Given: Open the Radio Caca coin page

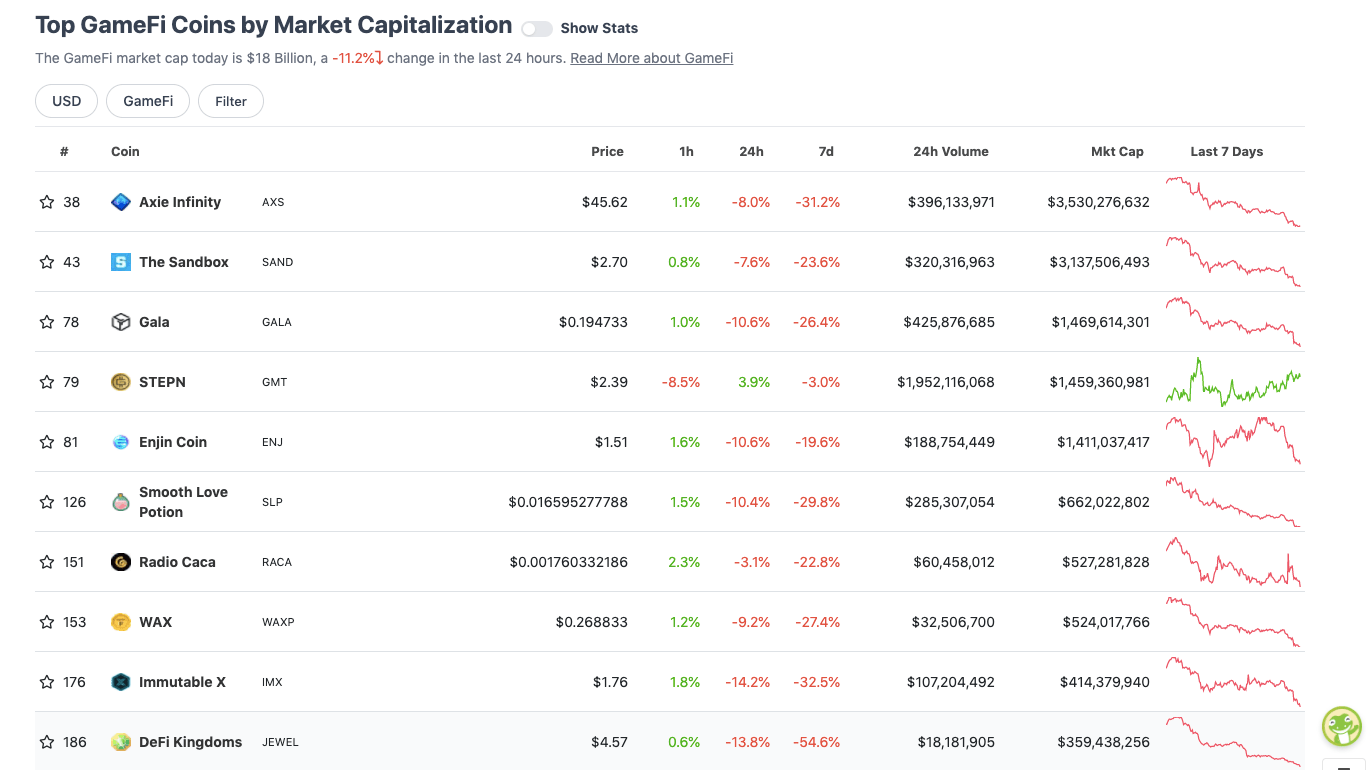Looking at the screenshot, I should pos(177,562).
